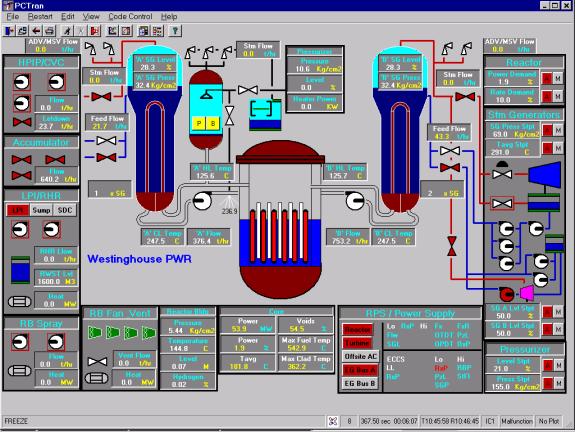Set Power Demand to auto with A button

547,78
